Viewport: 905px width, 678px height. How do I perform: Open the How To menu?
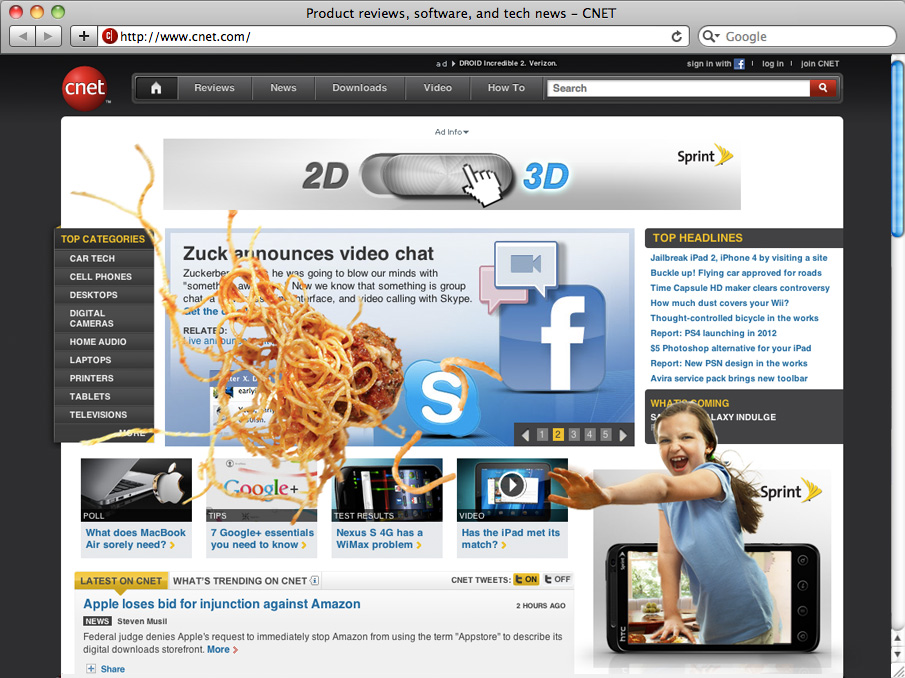pyautogui.click(x=506, y=88)
